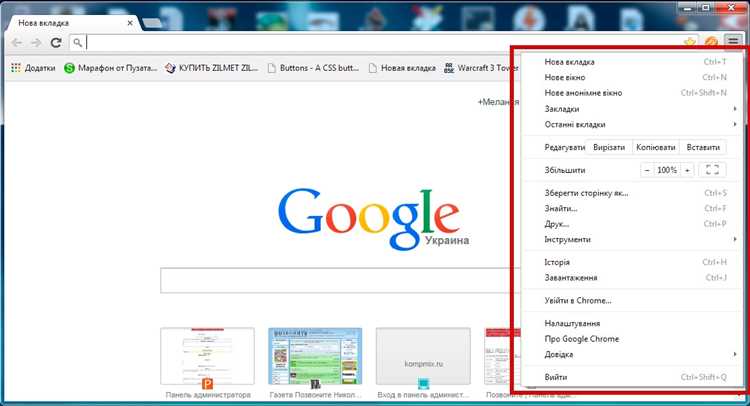The width and height of the screenshot is (750, 406).
Task: Click the address bar field
Action: pos(383,43)
